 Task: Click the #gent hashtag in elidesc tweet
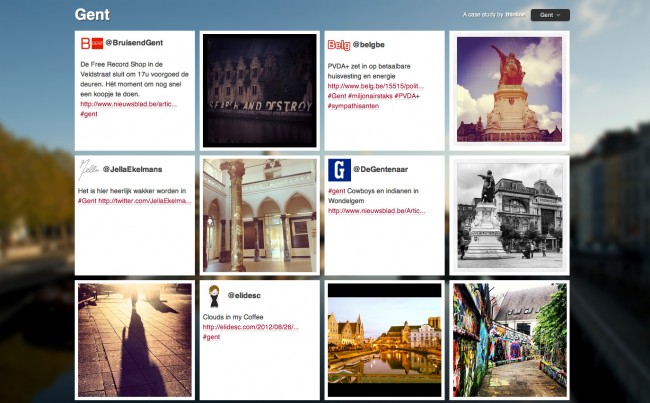point(211,337)
